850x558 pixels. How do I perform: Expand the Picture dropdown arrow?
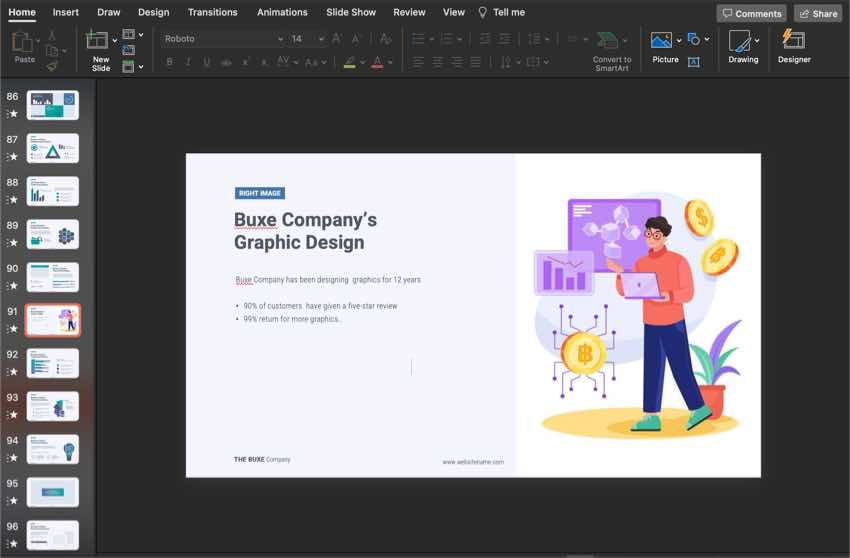679,41
